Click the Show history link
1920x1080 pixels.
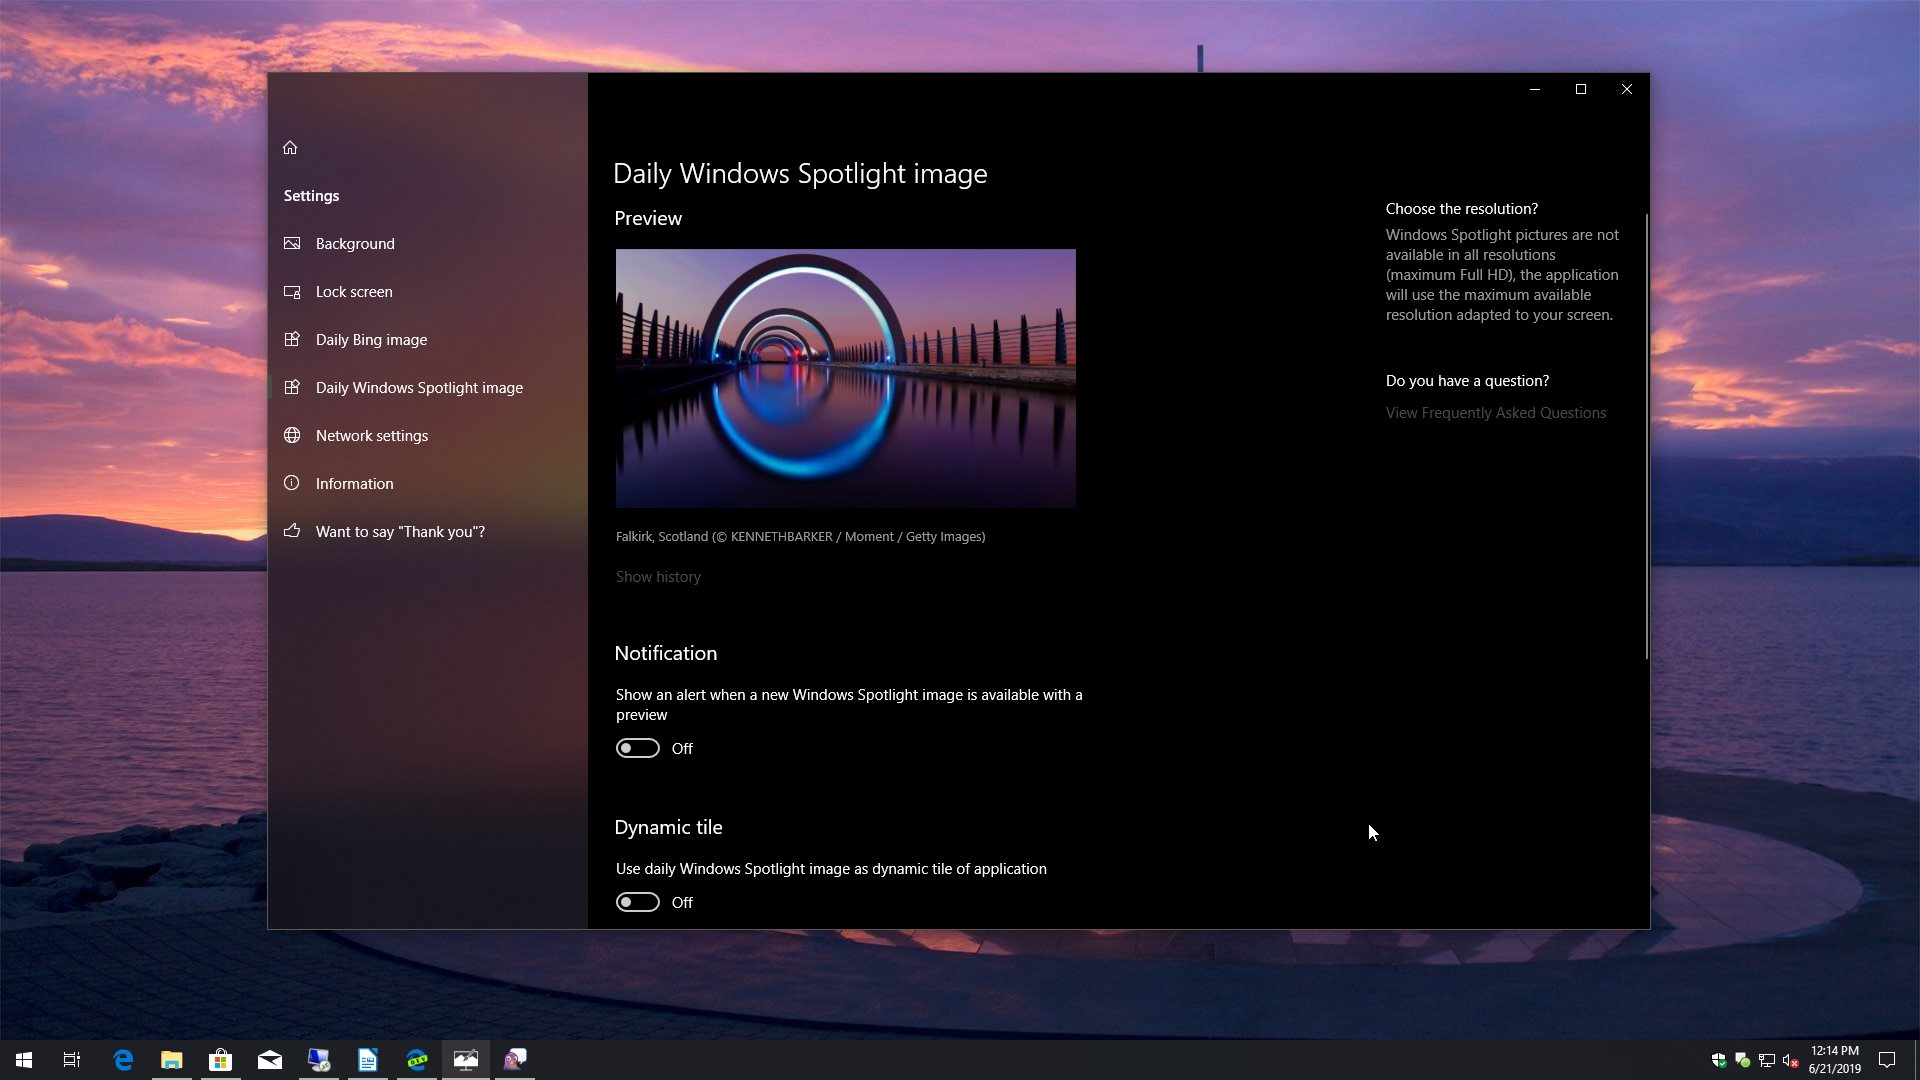pos(658,577)
